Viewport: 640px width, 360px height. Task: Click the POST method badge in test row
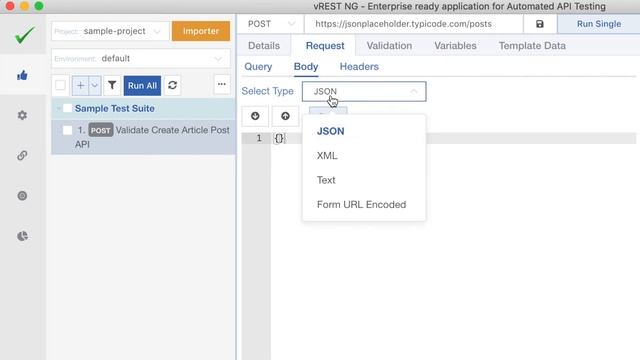[x=100, y=130]
